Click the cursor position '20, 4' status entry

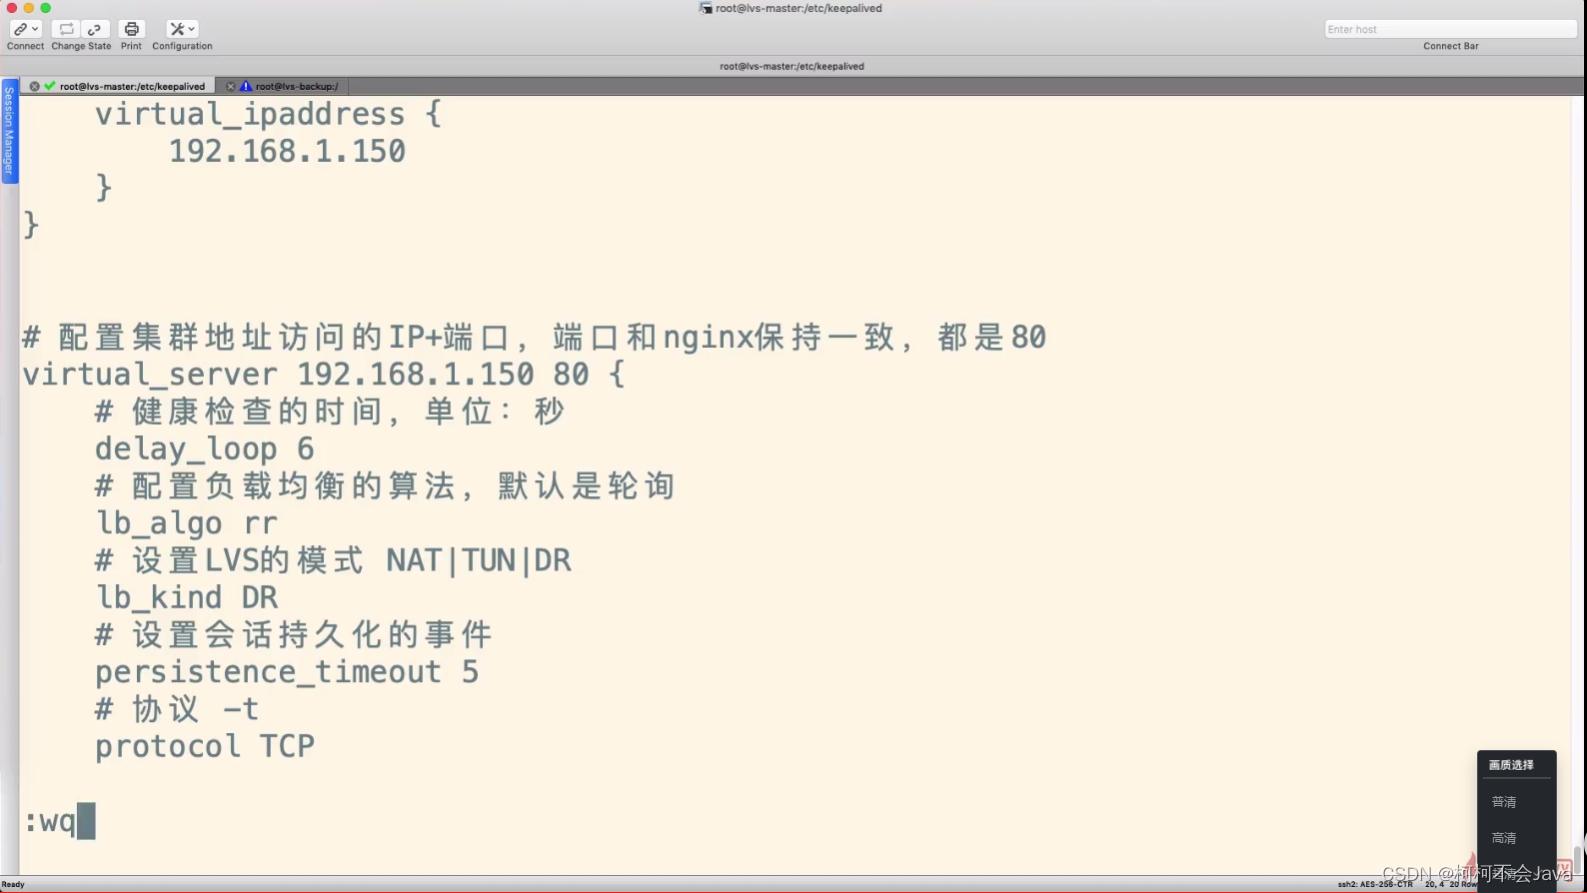(x=1435, y=884)
